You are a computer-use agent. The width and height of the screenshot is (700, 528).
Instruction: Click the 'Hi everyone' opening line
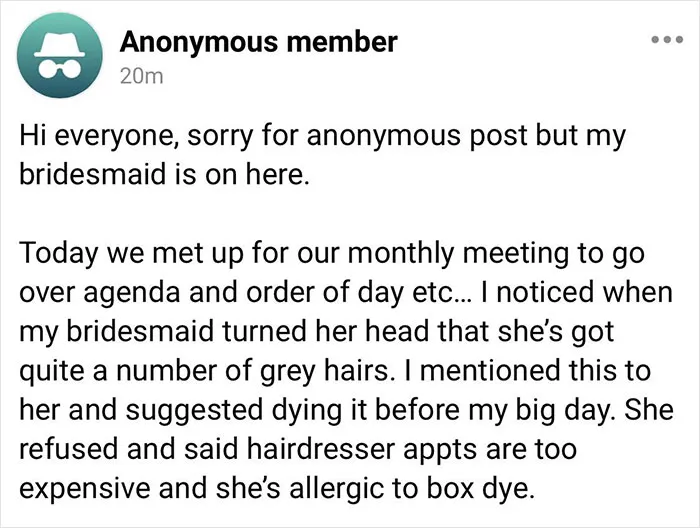click(x=322, y=136)
